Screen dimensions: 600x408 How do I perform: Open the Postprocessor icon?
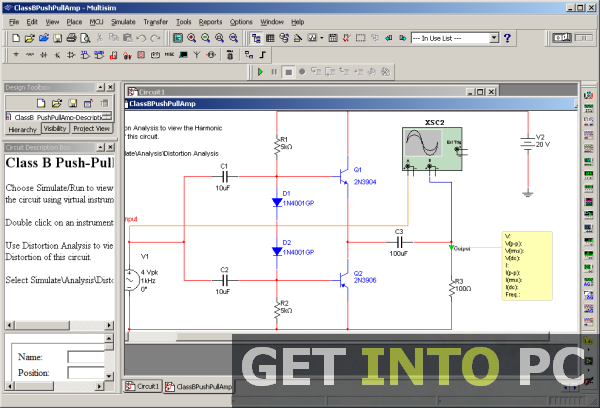coord(333,38)
